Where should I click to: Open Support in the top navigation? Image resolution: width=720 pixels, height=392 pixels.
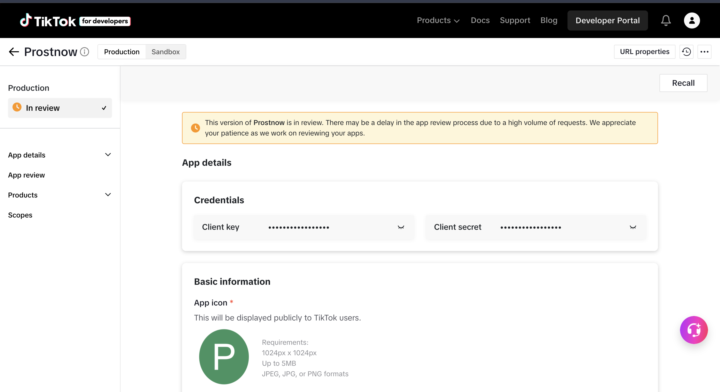coord(515,20)
